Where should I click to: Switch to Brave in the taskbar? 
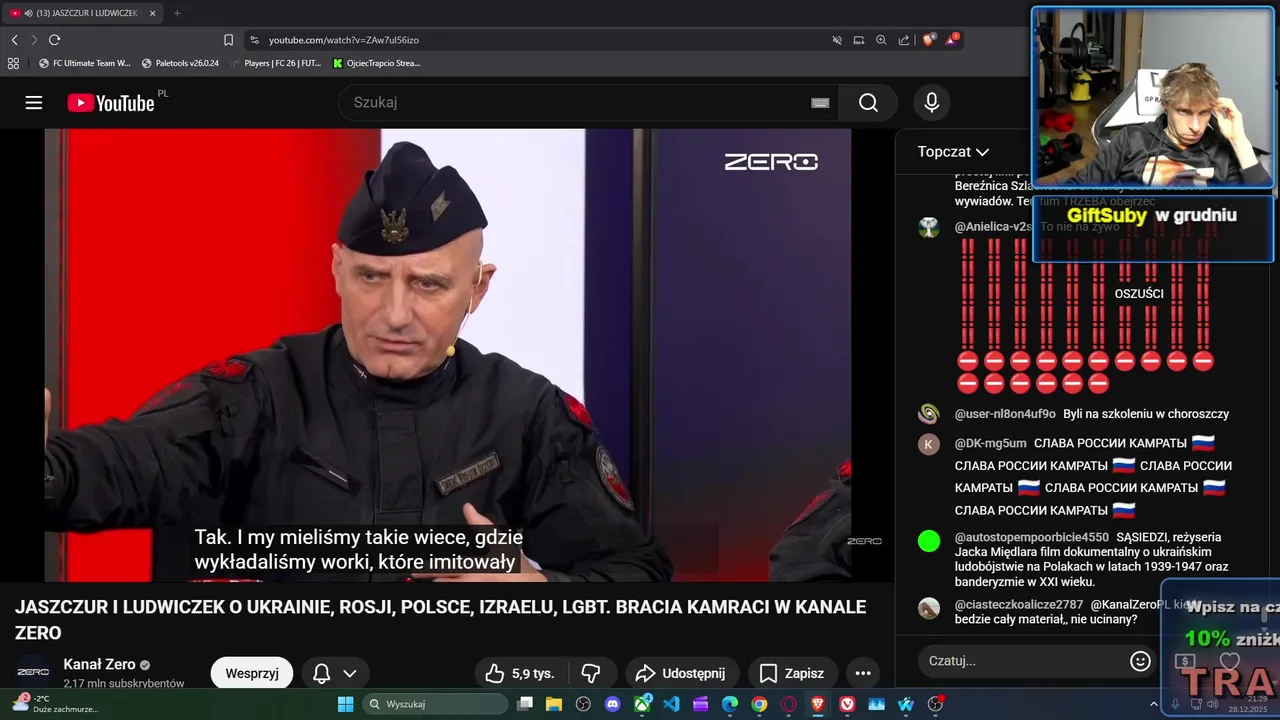click(818, 704)
